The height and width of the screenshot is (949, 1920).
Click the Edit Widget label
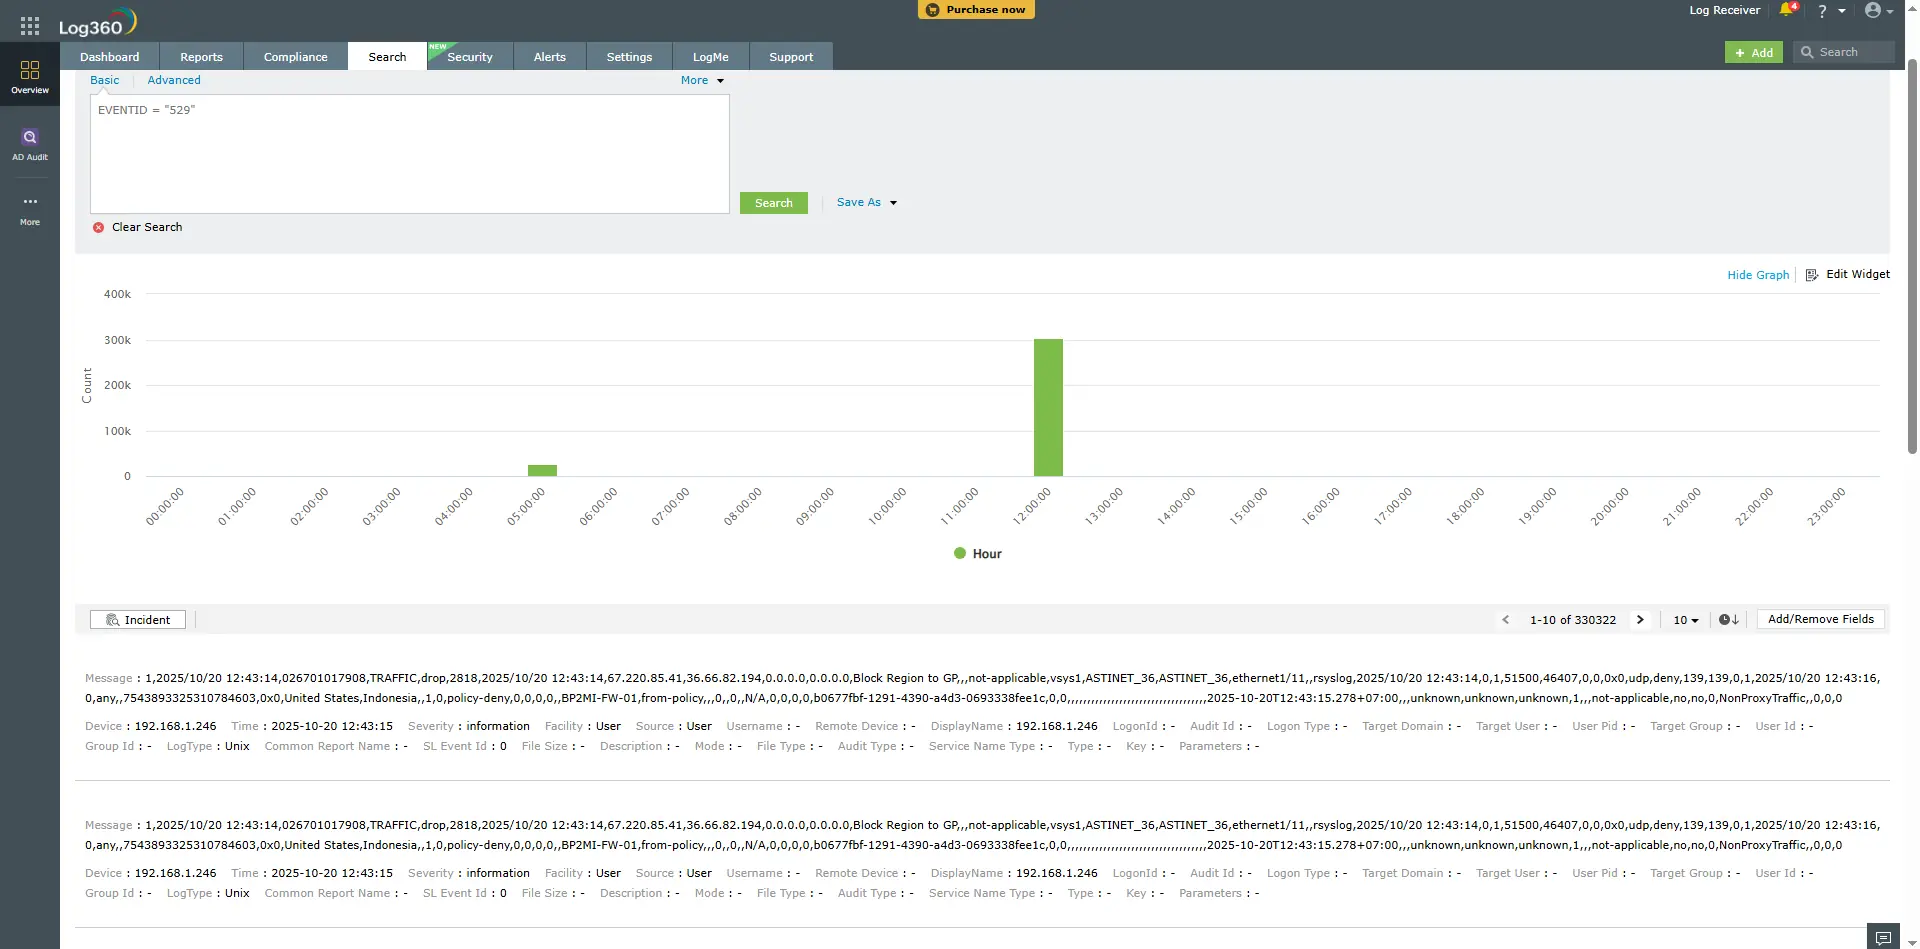click(1858, 274)
